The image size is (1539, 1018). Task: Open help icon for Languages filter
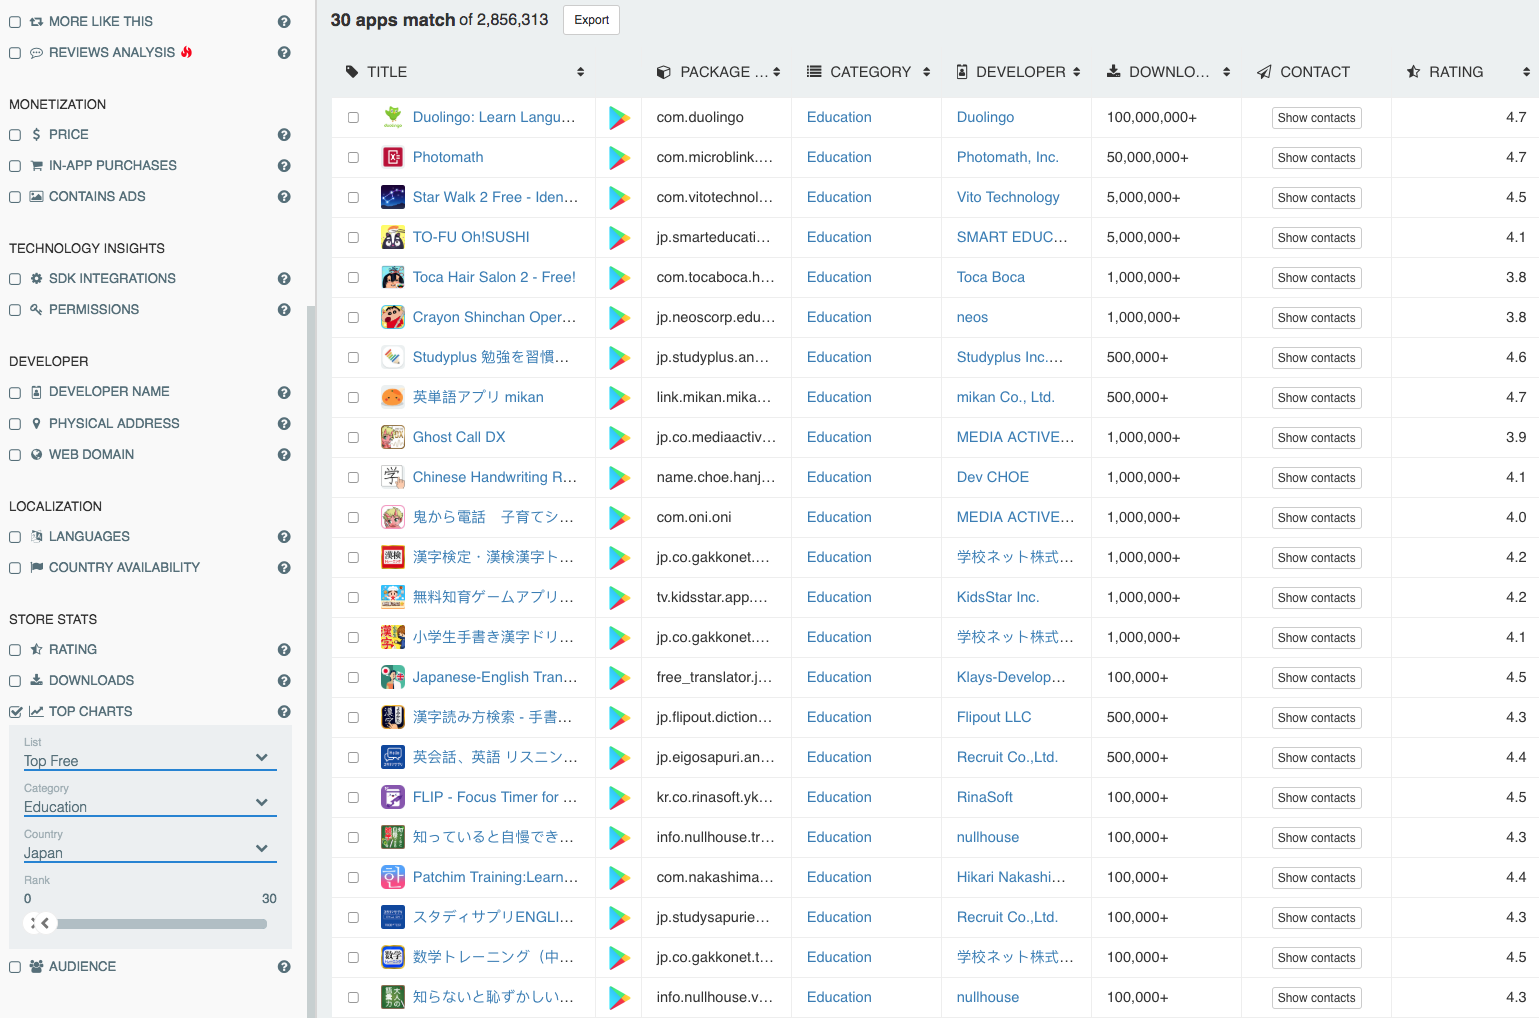point(284,537)
